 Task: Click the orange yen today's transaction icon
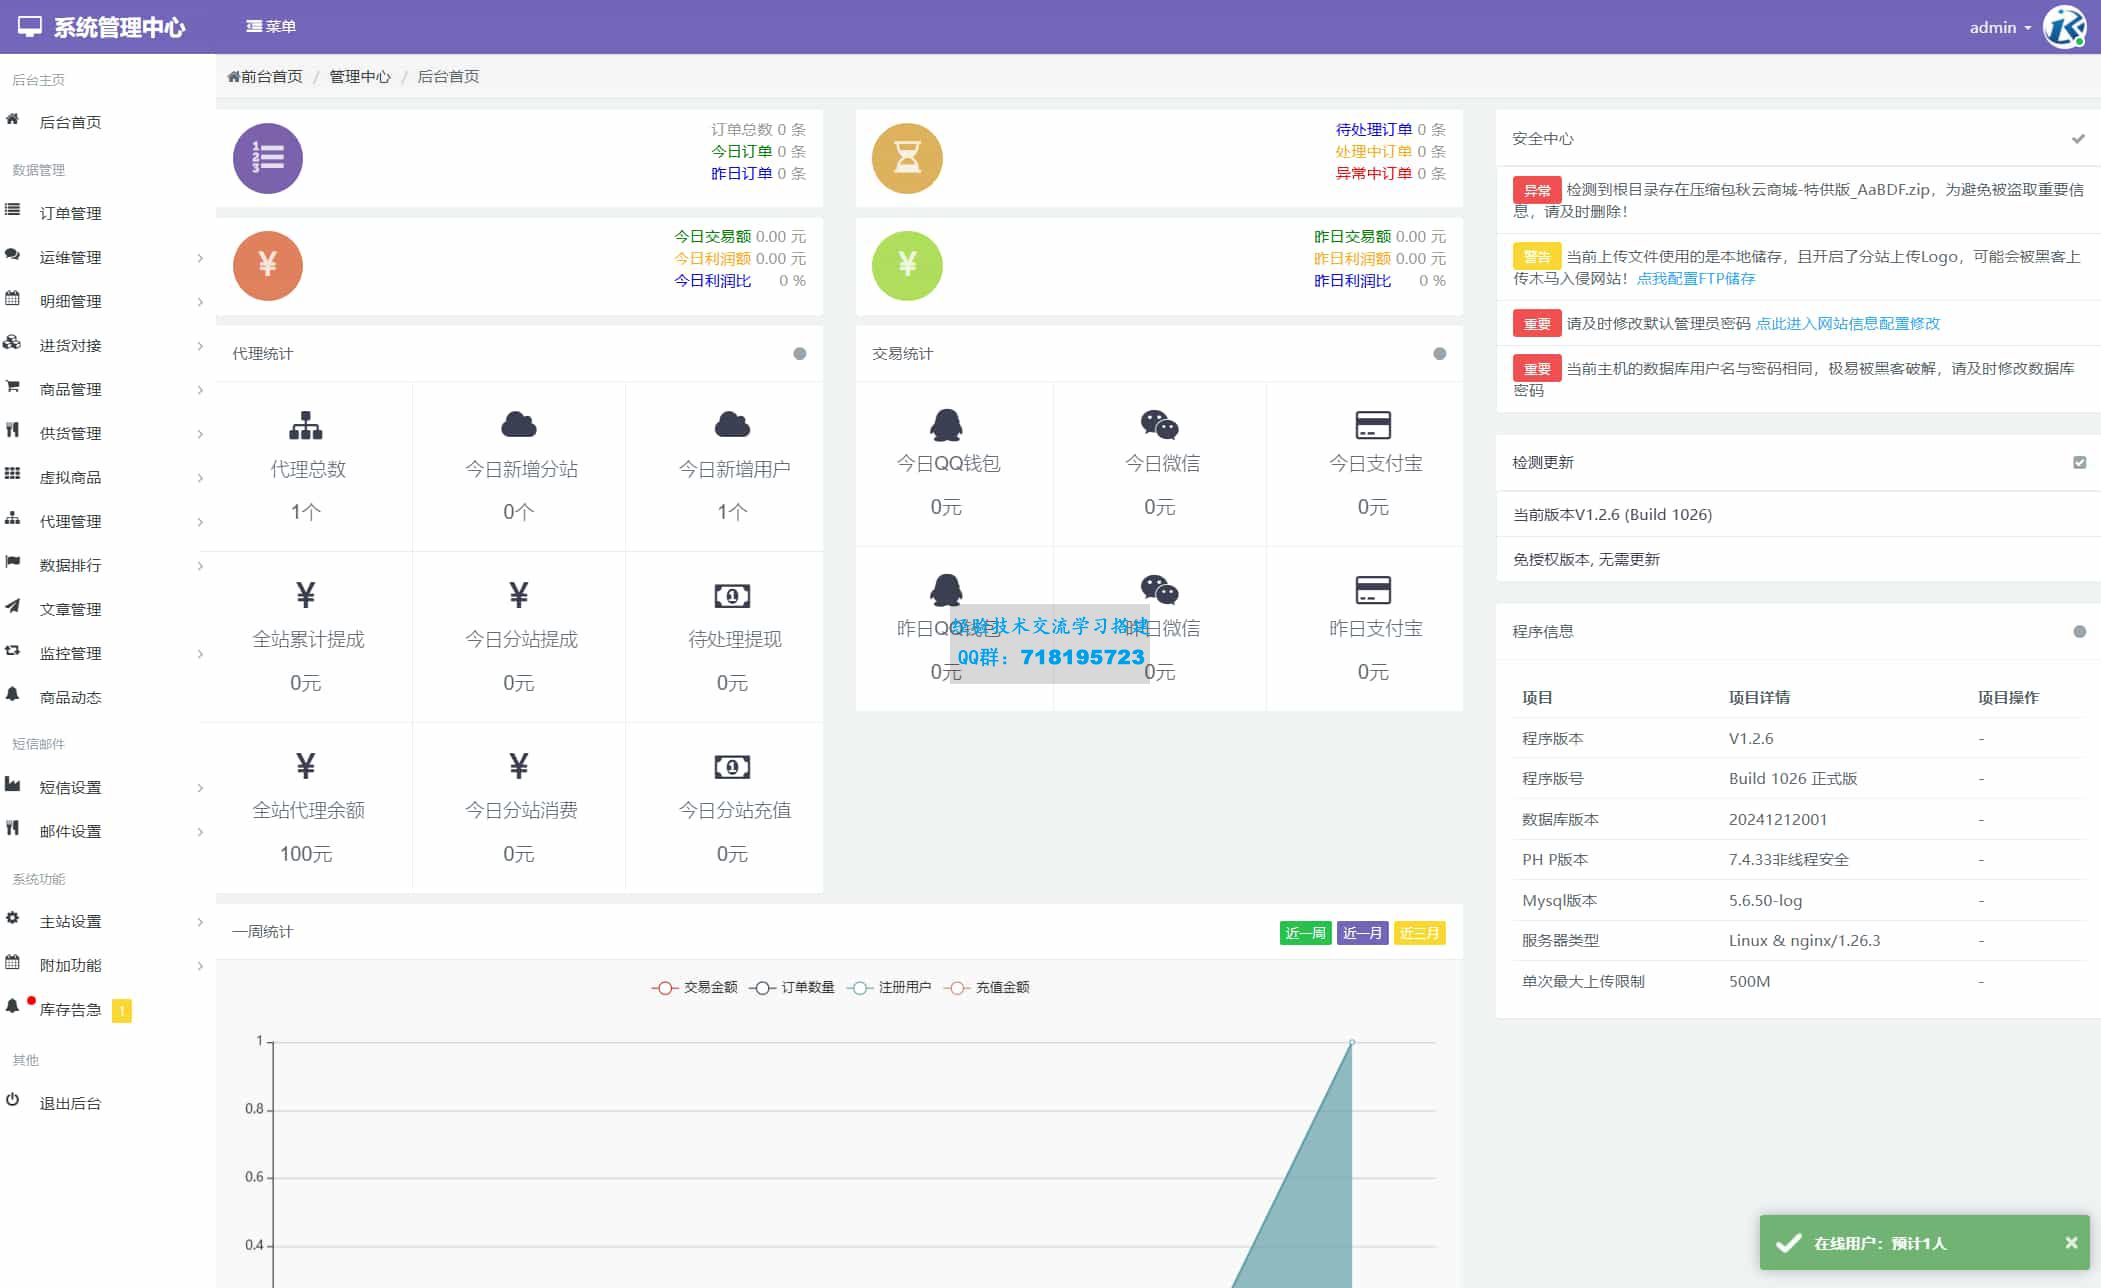pos(267,265)
